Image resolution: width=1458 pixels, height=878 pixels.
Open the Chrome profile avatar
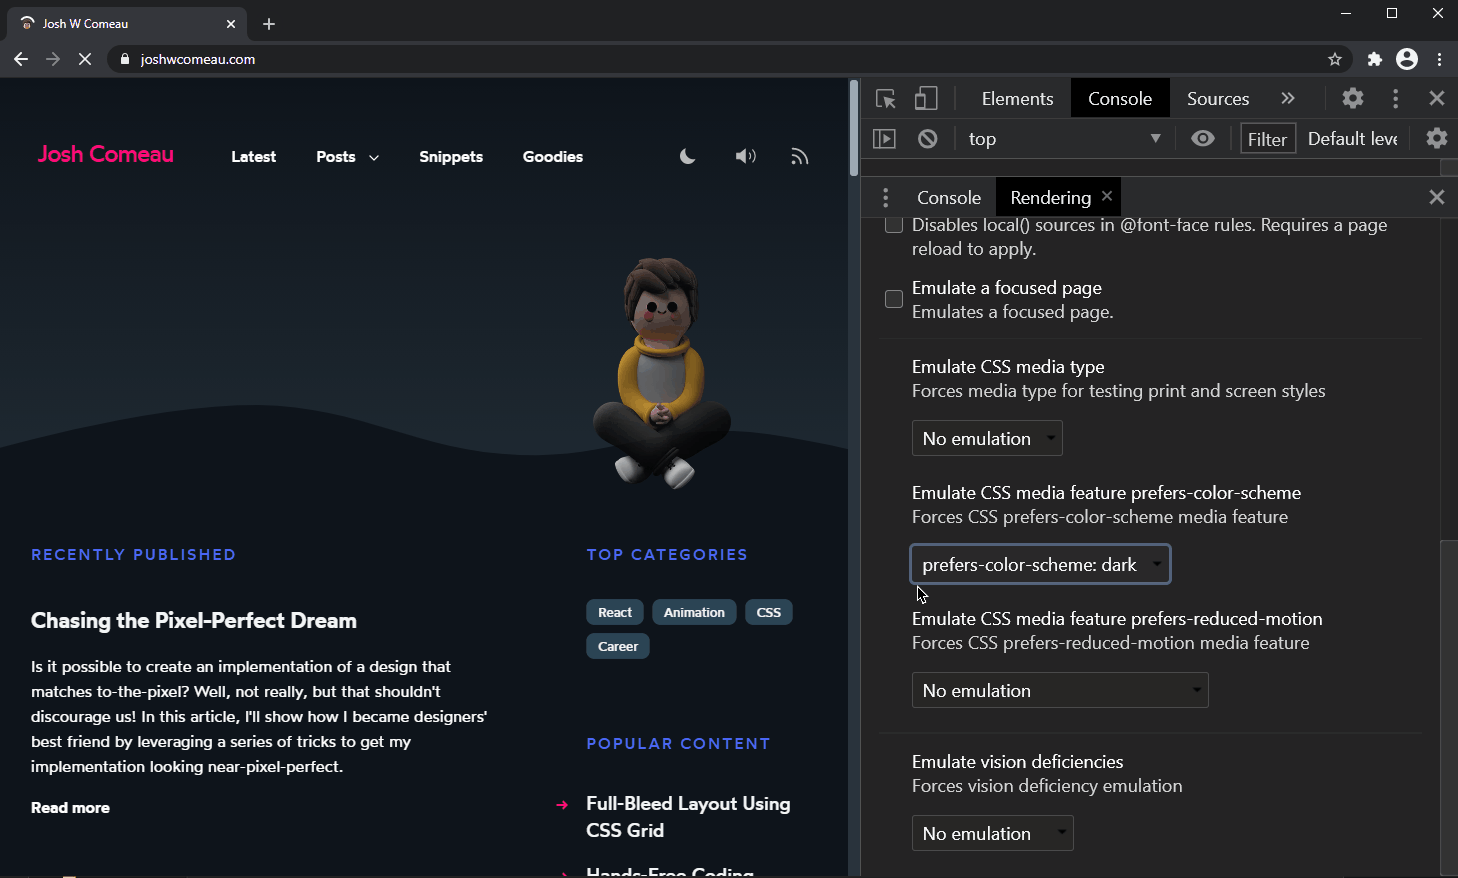pos(1407,59)
